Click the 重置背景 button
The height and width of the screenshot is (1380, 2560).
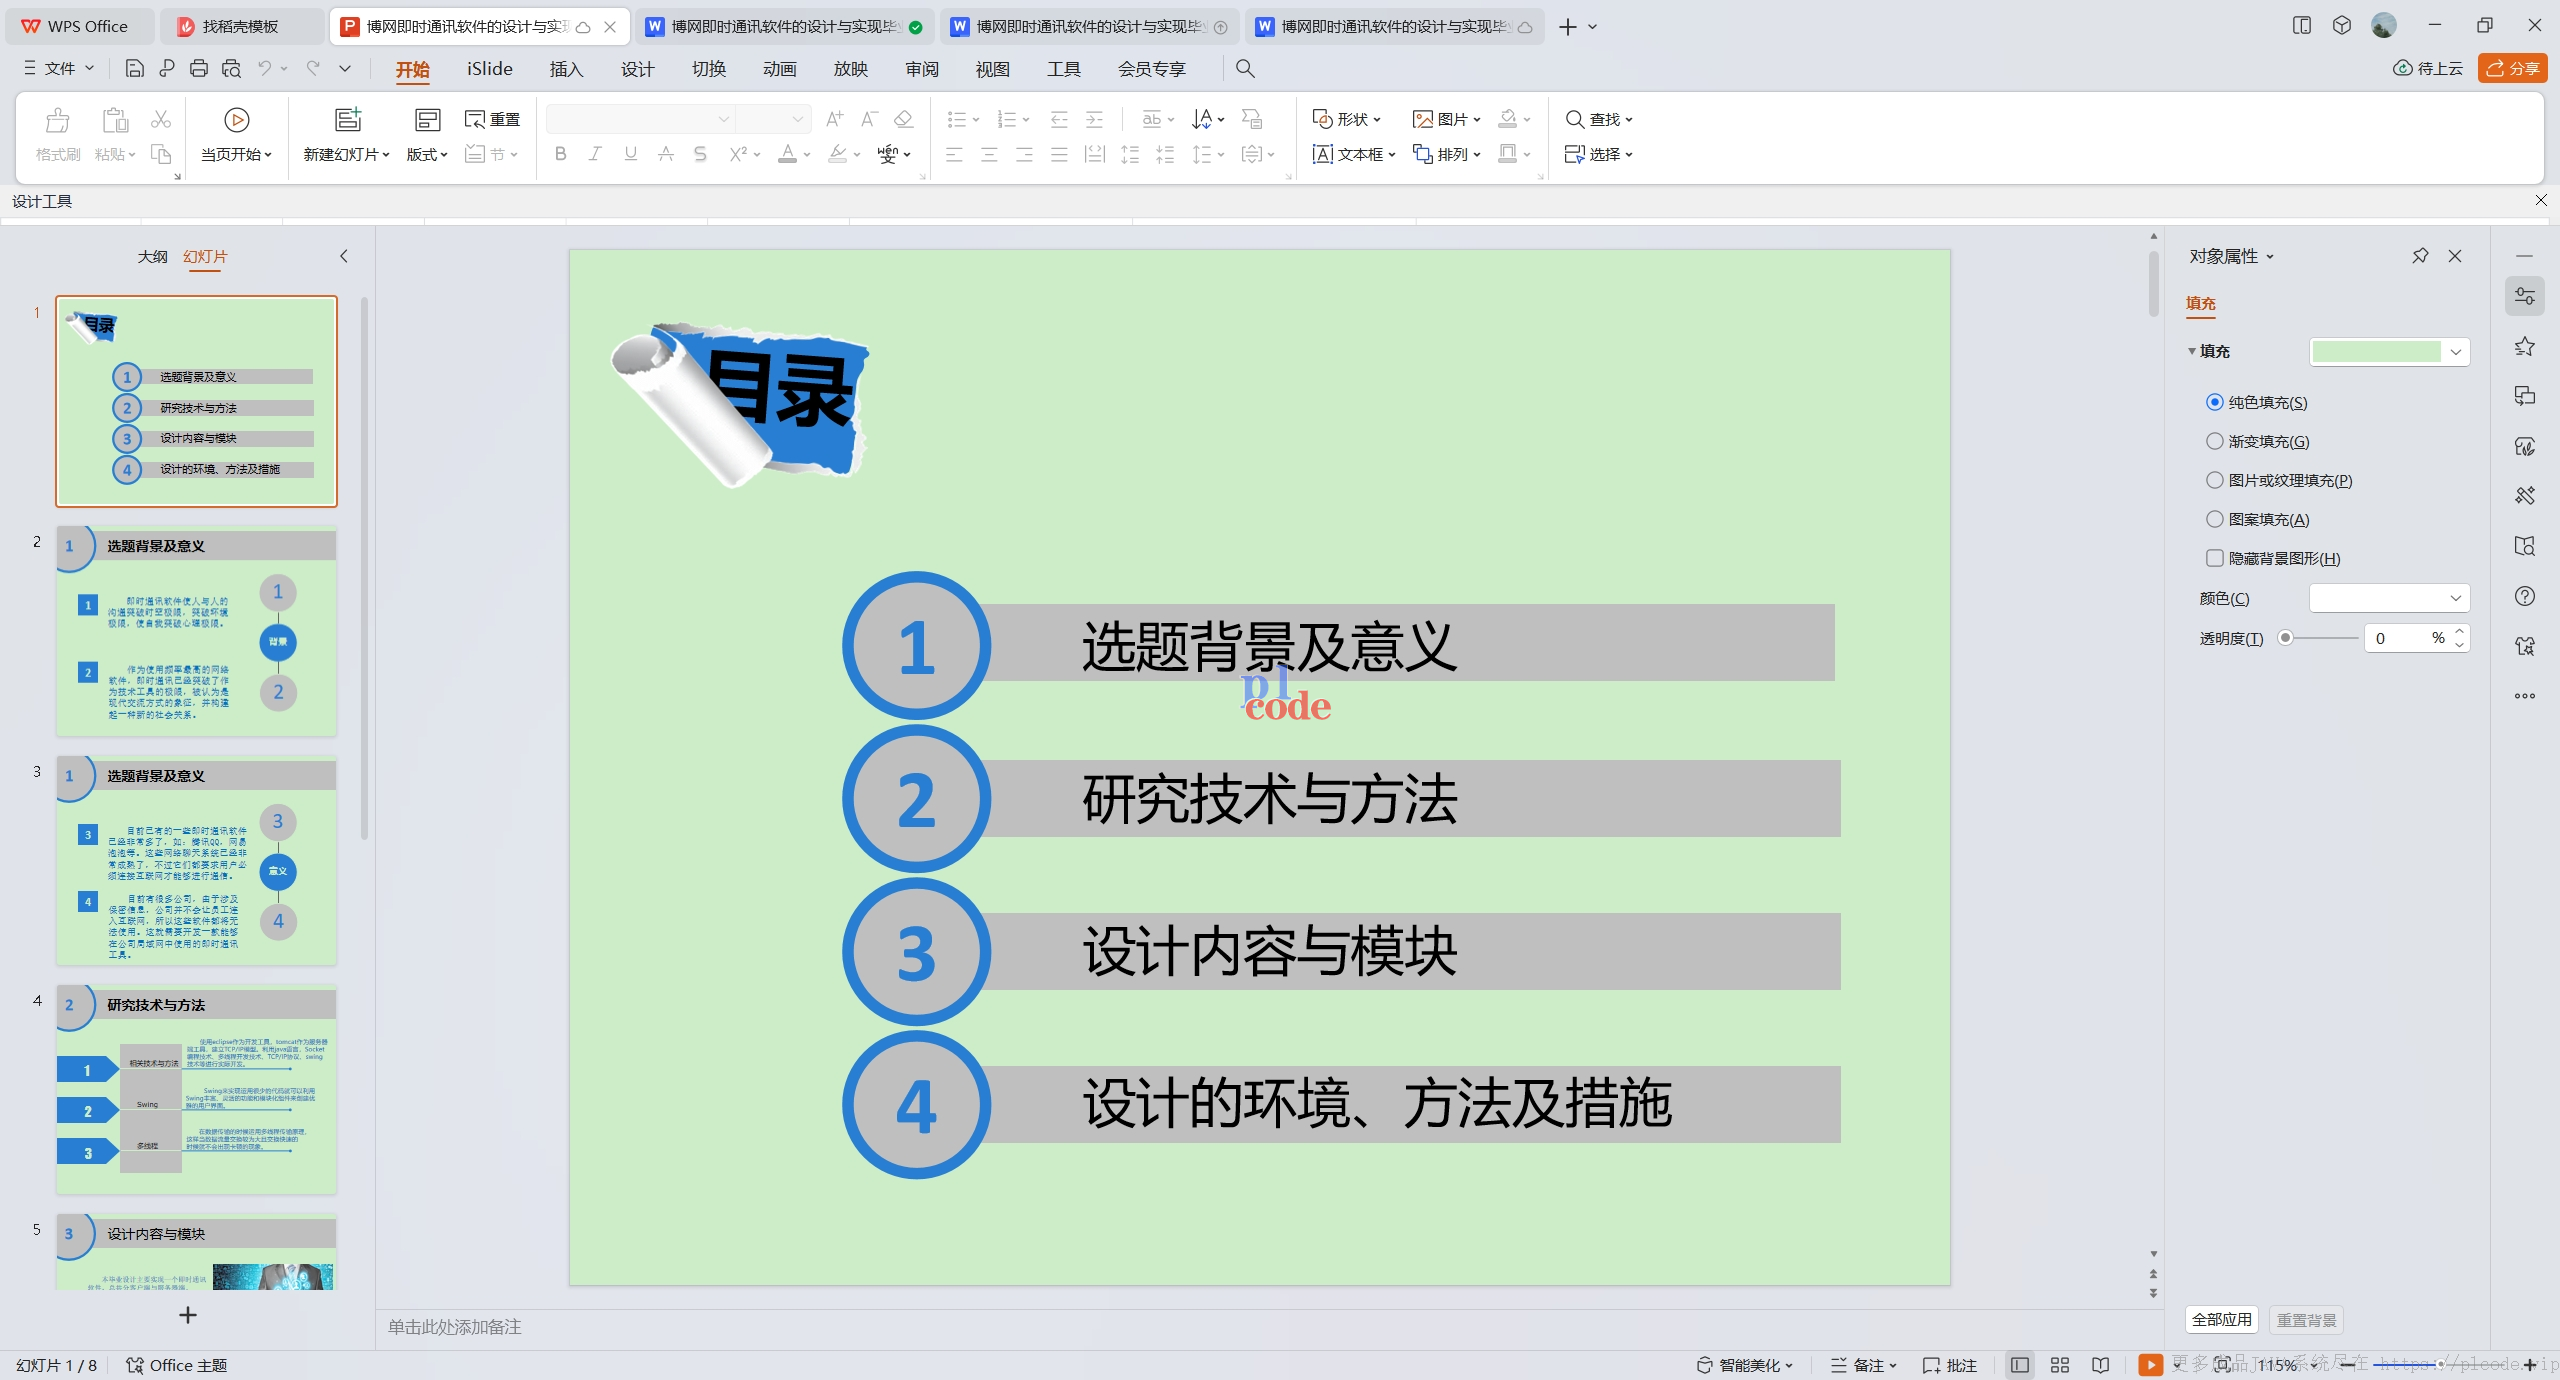pyautogui.click(x=2306, y=1319)
